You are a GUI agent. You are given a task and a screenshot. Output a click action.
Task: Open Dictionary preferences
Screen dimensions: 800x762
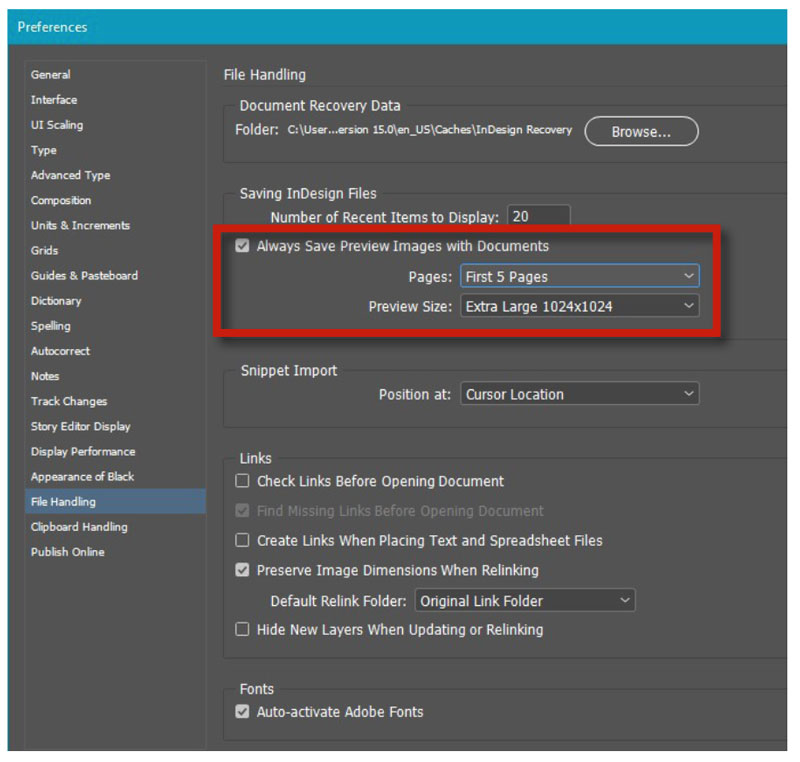click(56, 301)
